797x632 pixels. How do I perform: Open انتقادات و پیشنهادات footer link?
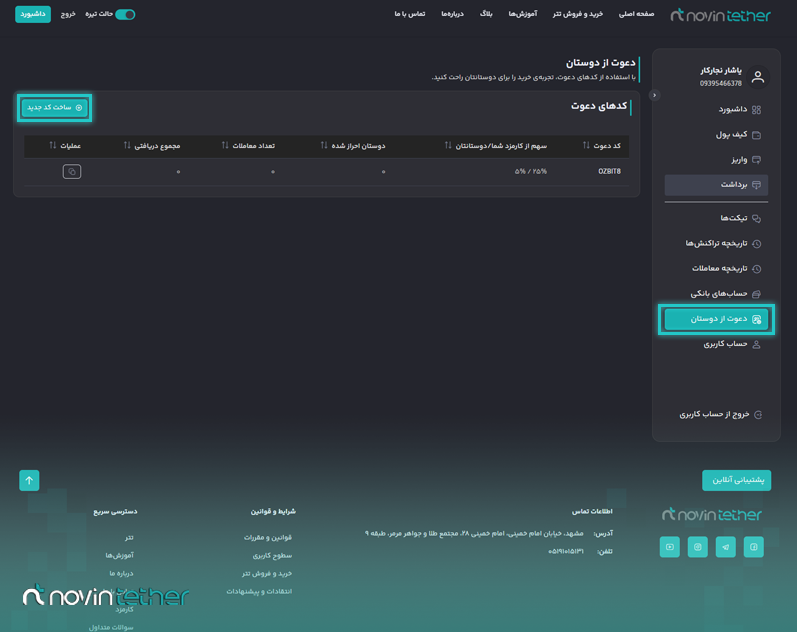259,591
